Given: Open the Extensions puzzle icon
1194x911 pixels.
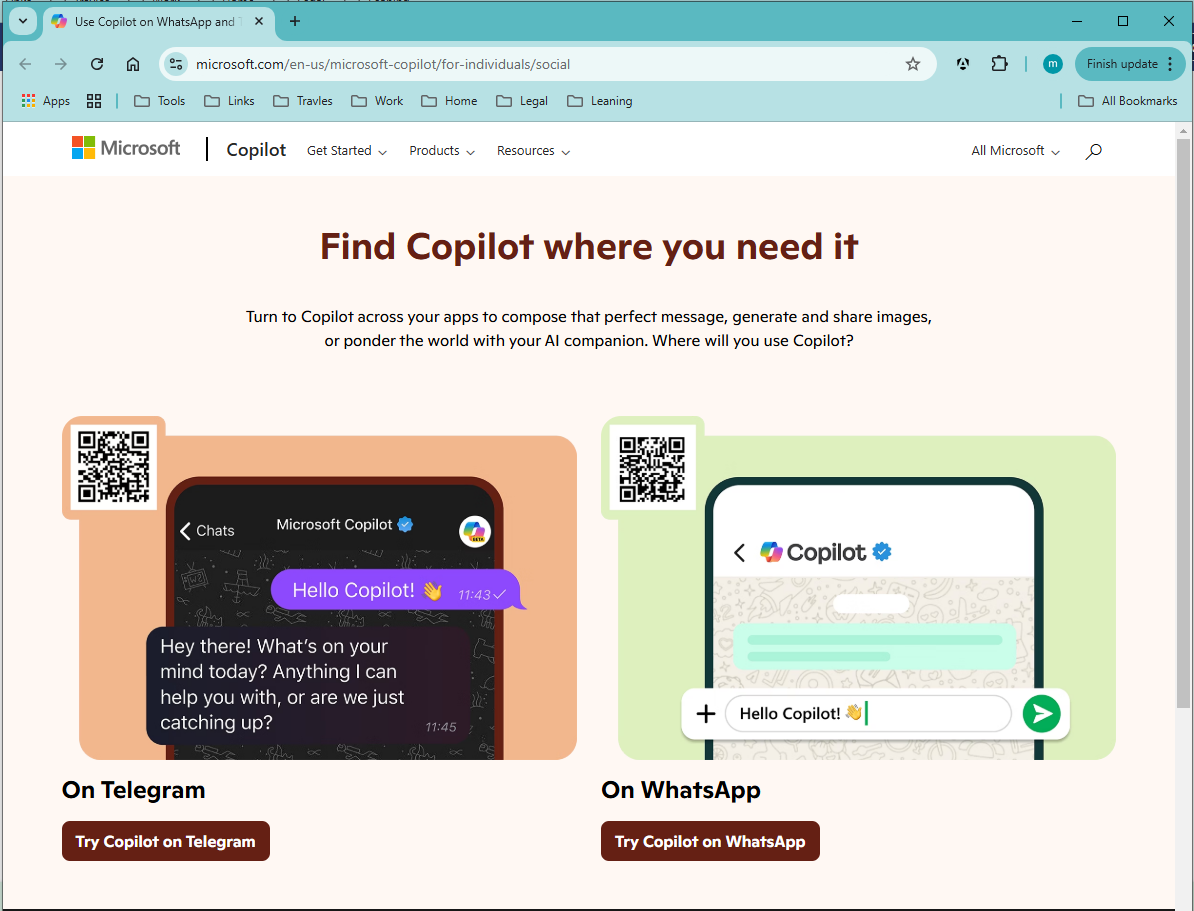Looking at the screenshot, I should click(999, 64).
